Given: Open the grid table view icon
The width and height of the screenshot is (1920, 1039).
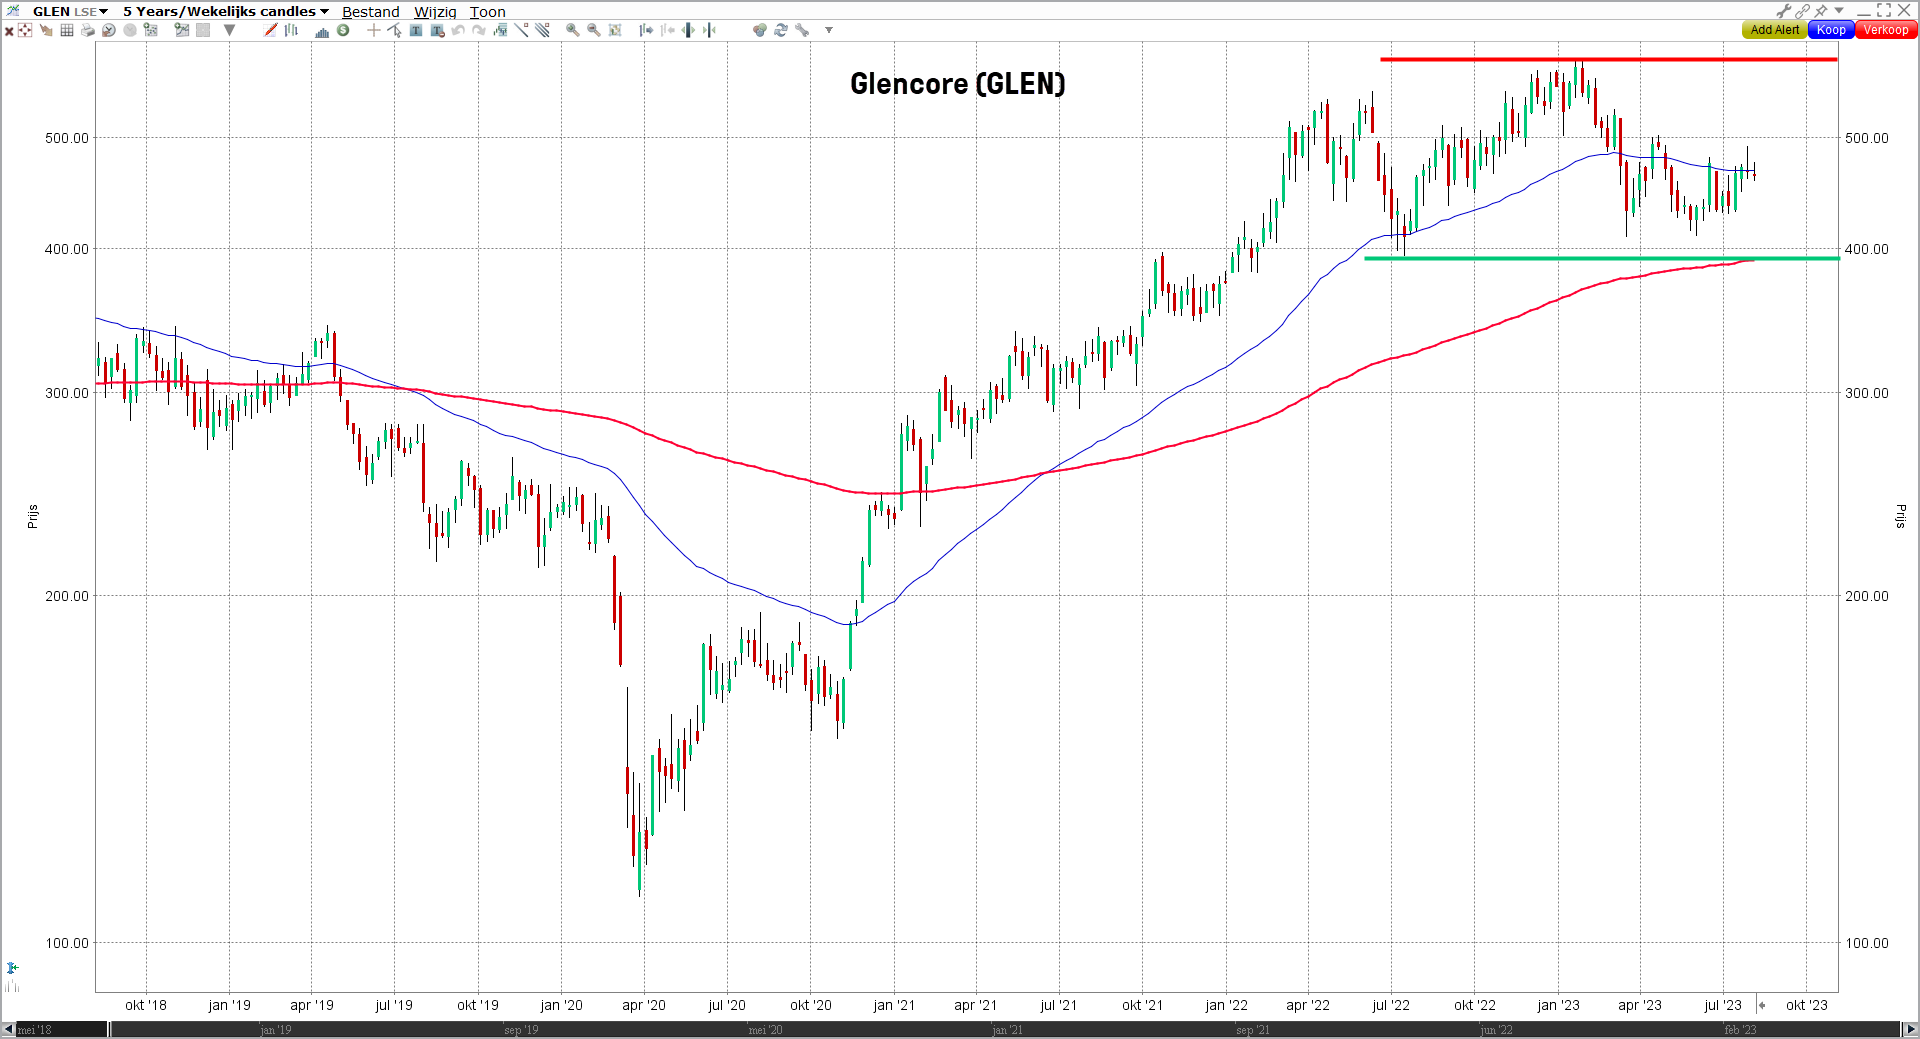Looking at the screenshot, I should [x=67, y=30].
